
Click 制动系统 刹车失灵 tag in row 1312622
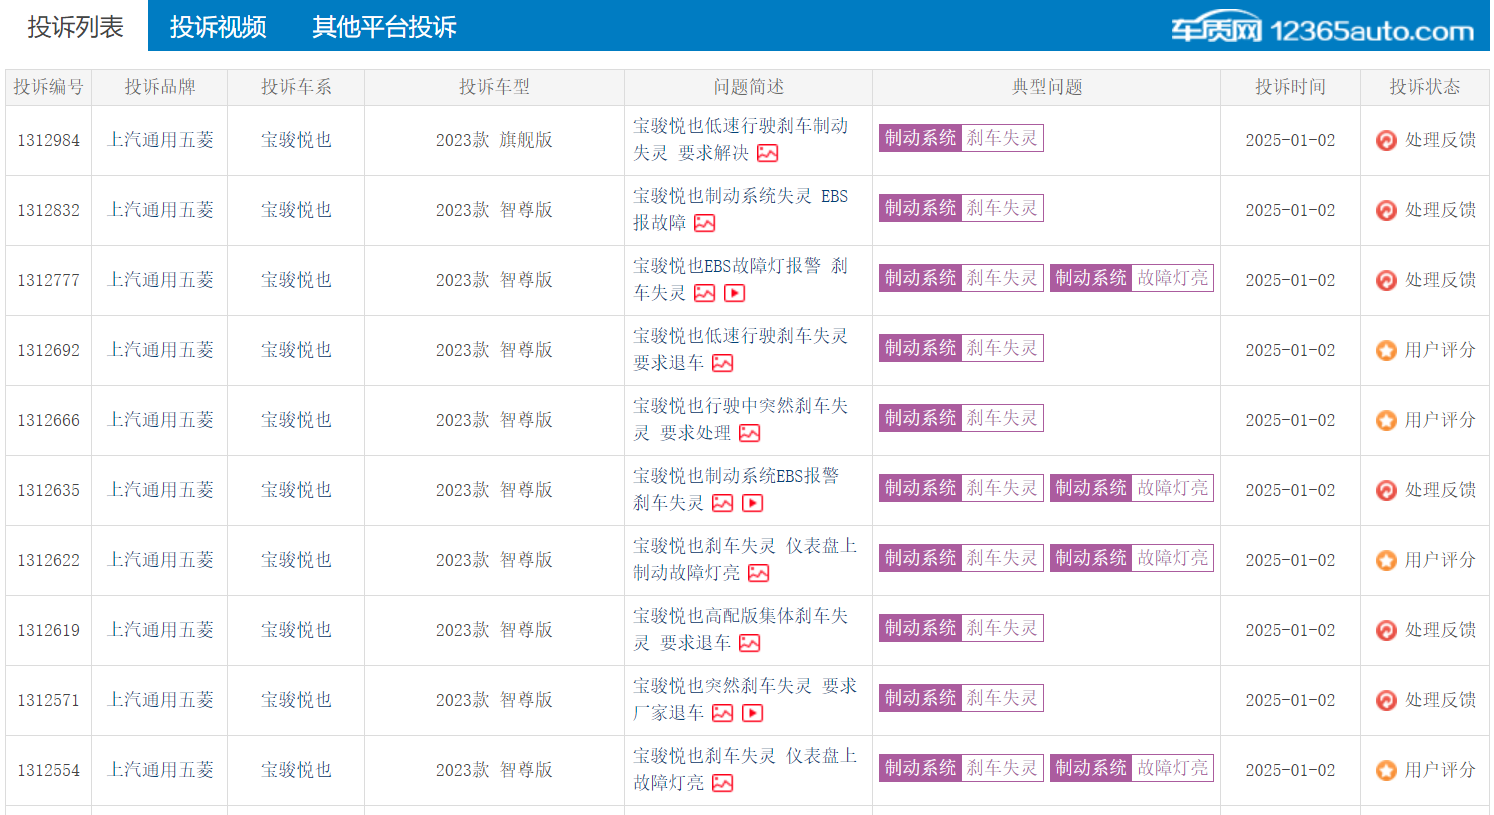click(x=961, y=558)
